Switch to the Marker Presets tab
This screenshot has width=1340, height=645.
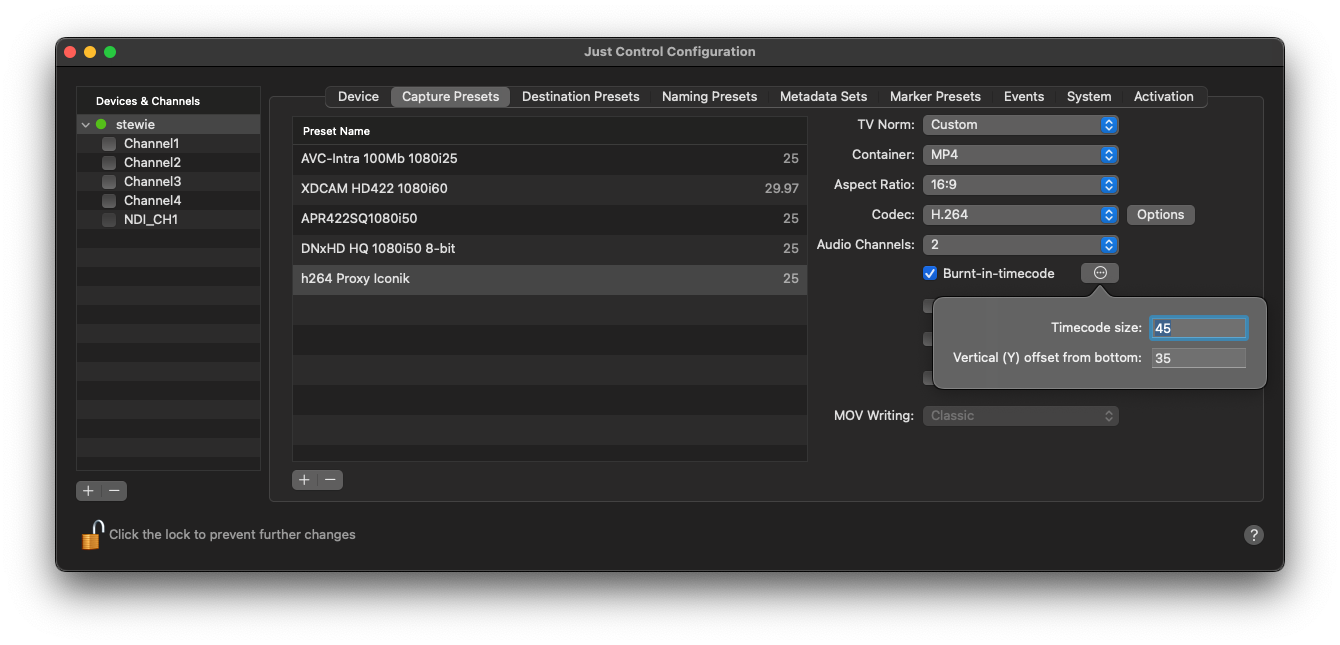pos(936,97)
